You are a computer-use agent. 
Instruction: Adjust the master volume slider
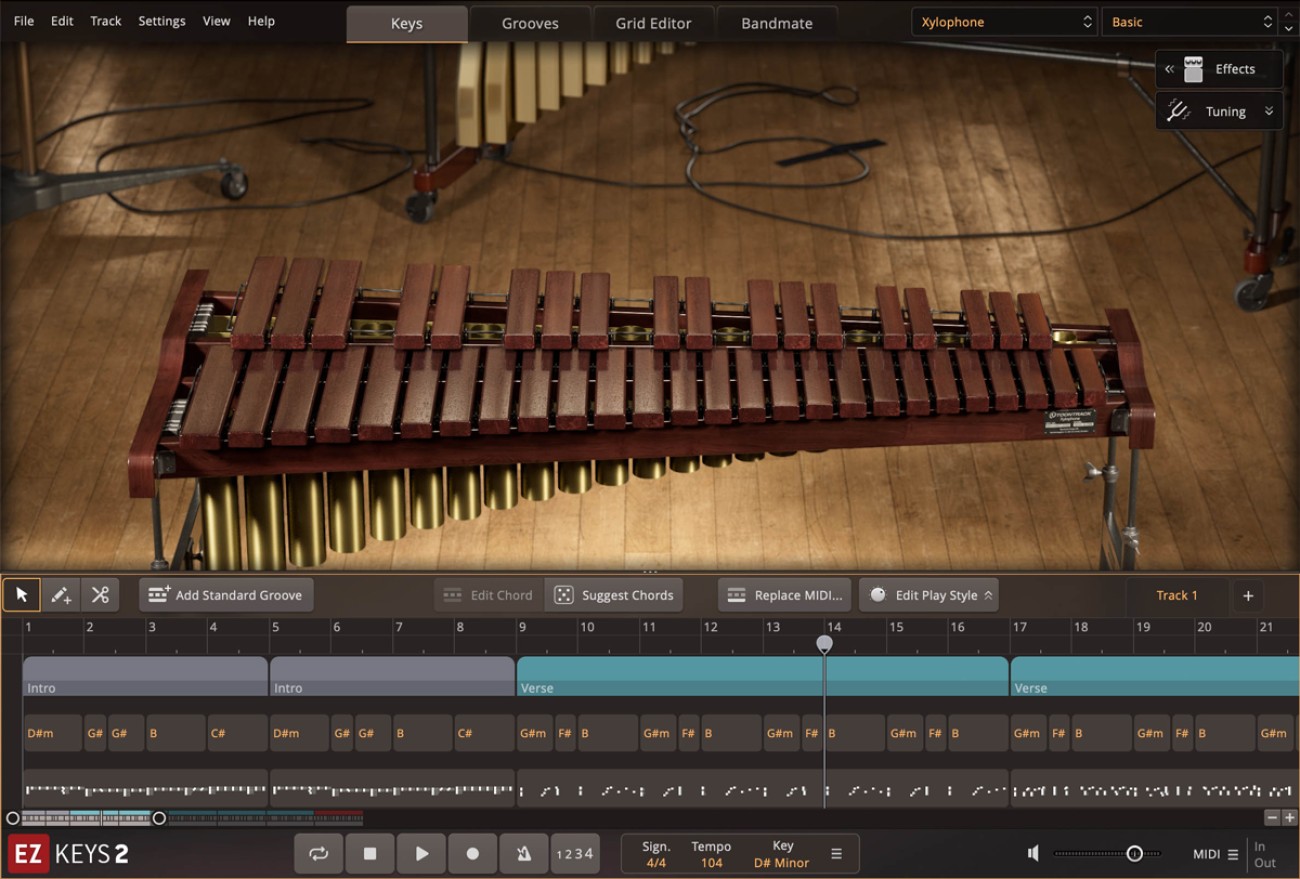(1135, 853)
